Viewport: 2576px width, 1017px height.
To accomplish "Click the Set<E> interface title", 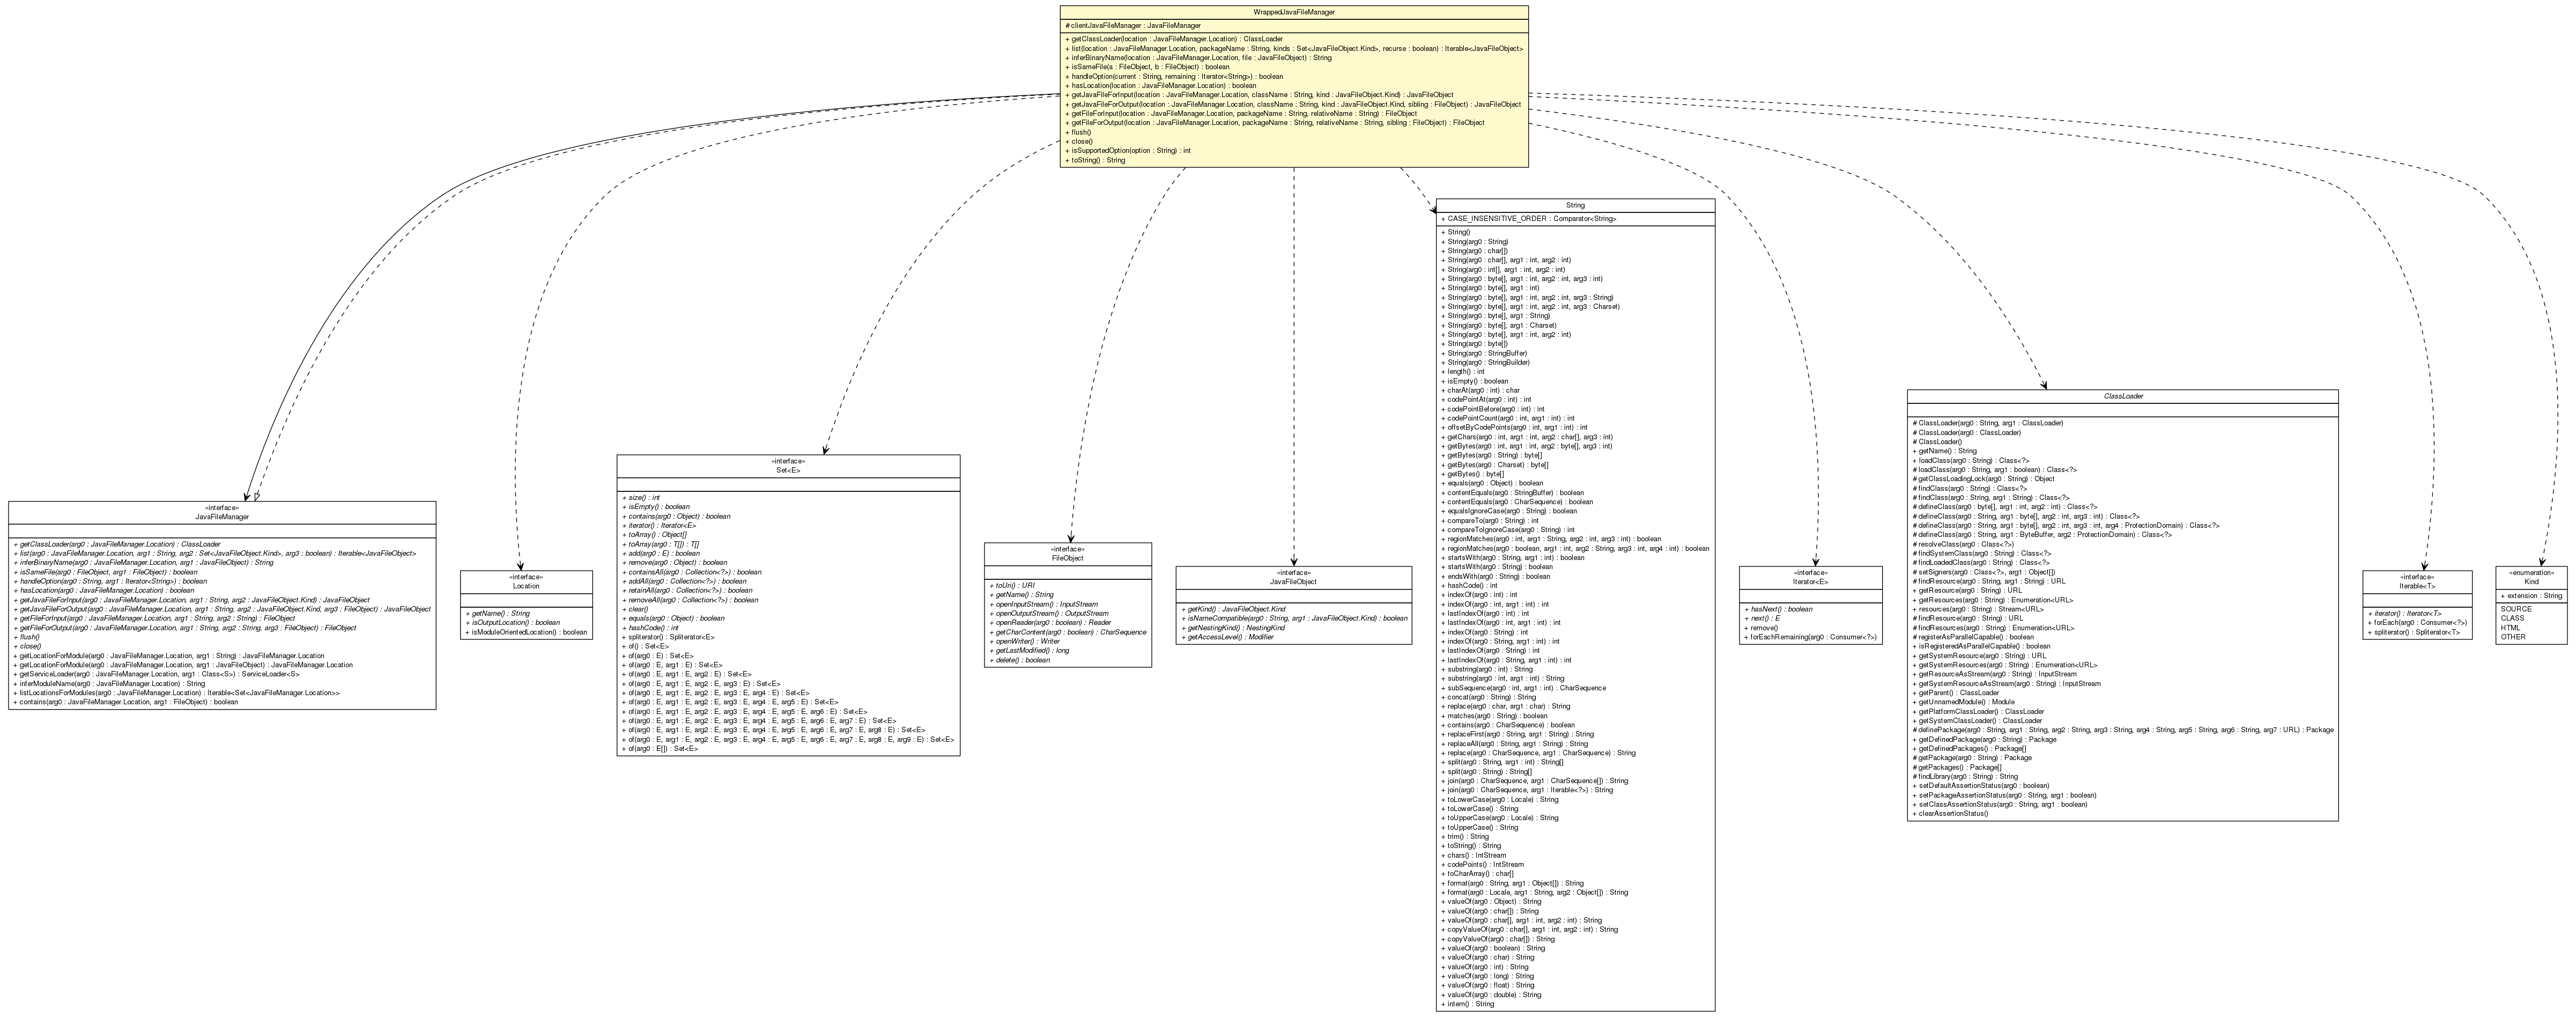I will point(788,470).
